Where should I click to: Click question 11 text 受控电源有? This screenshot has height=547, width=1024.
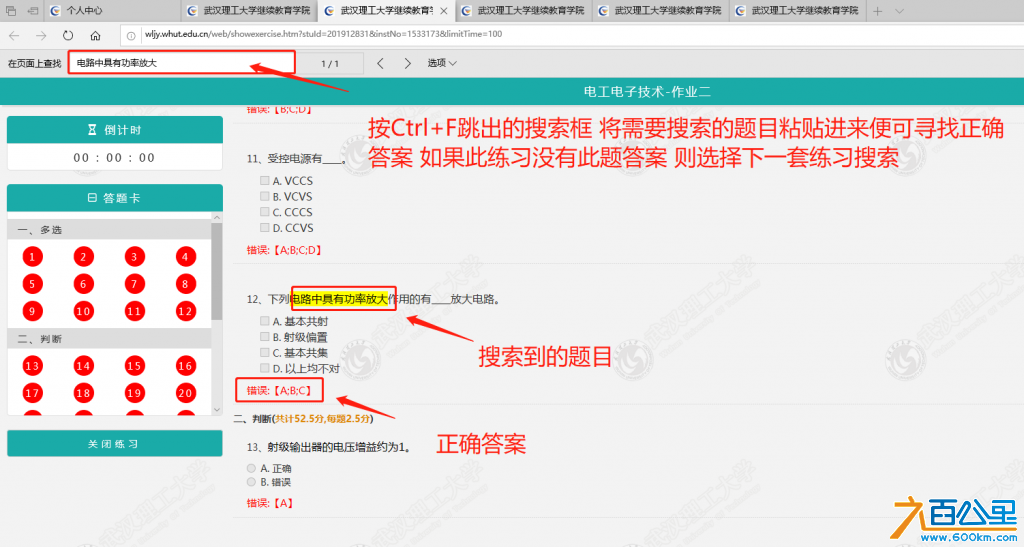click(x=295, y=159)
